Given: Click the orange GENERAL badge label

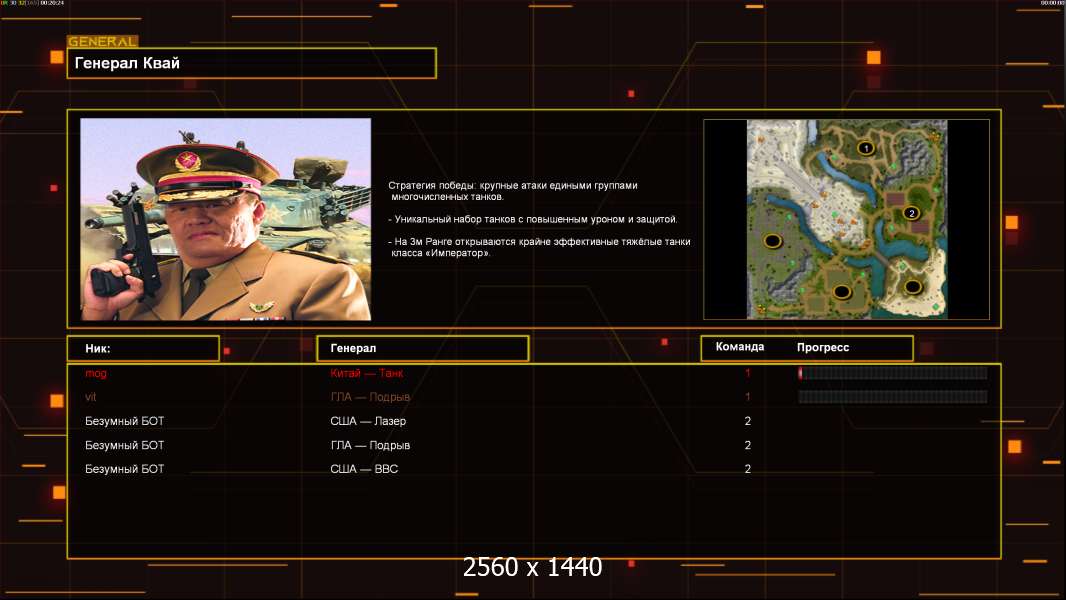Looking at the screenshot, I should click(102, 42).
